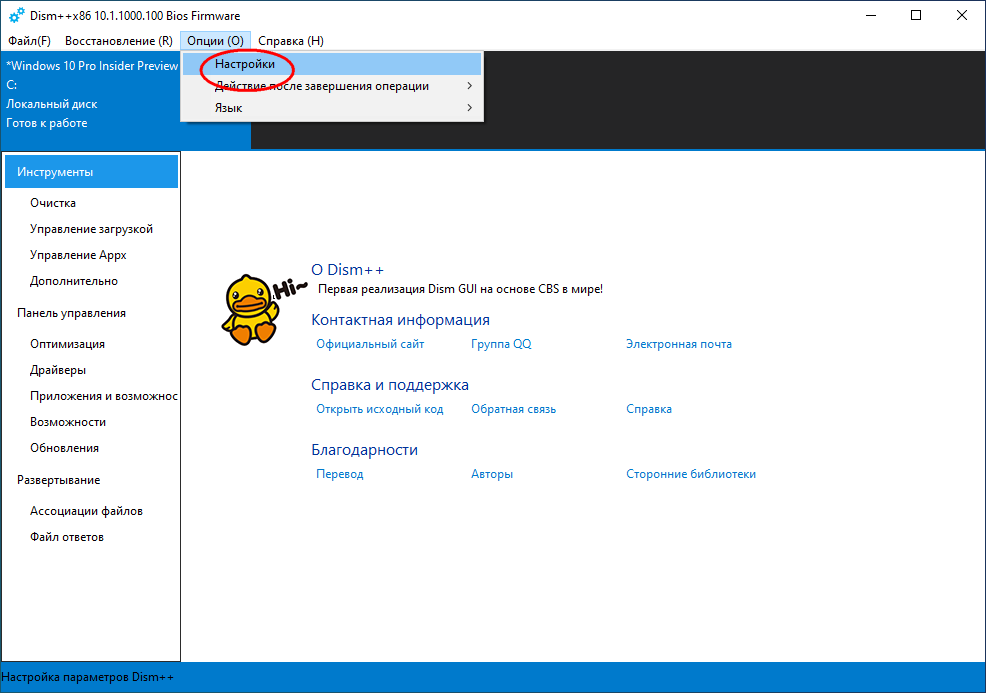
Task: Open the Группа QQ link
Action: 501,344
